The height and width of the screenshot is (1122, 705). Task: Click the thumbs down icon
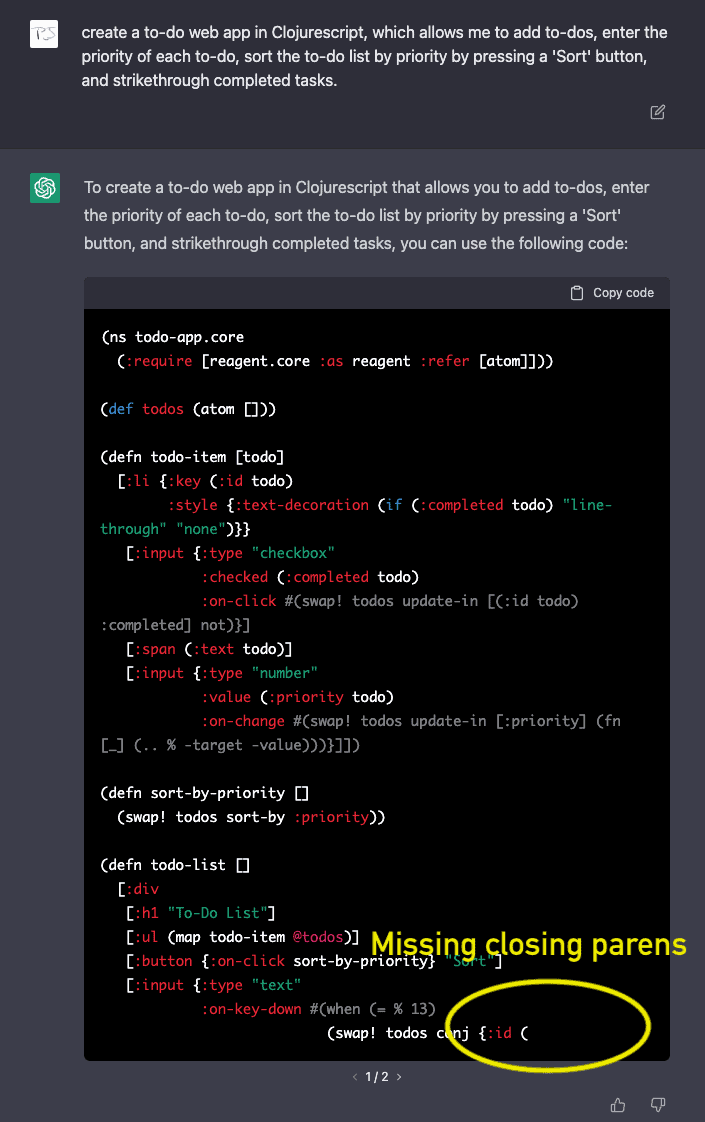click(x=658, y=1105)
